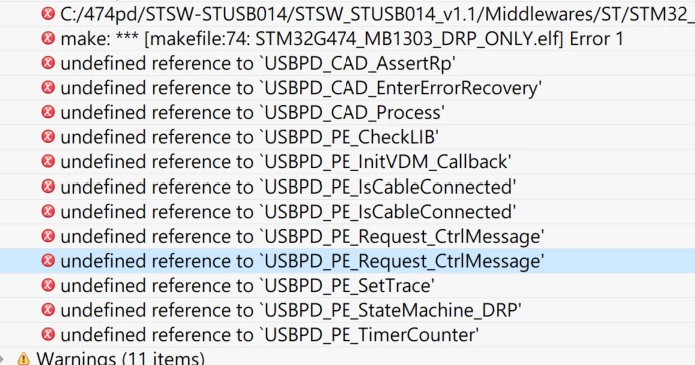Expand the Warnings (11 items) group
The image size is (695, 365).
(2, 358)
